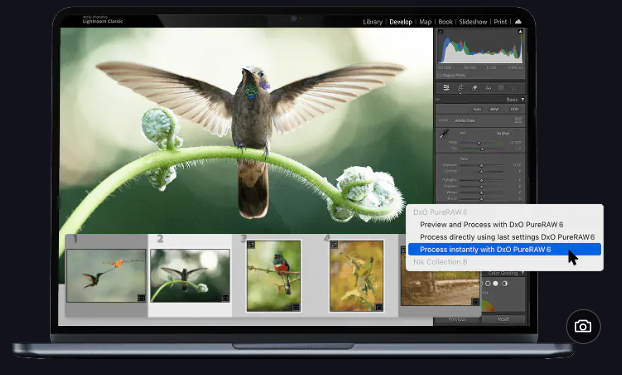The image size is (622, 375).
Task: Choose Process instantly with DxO PureRAW 6
Action: click(x=504, y=249)
